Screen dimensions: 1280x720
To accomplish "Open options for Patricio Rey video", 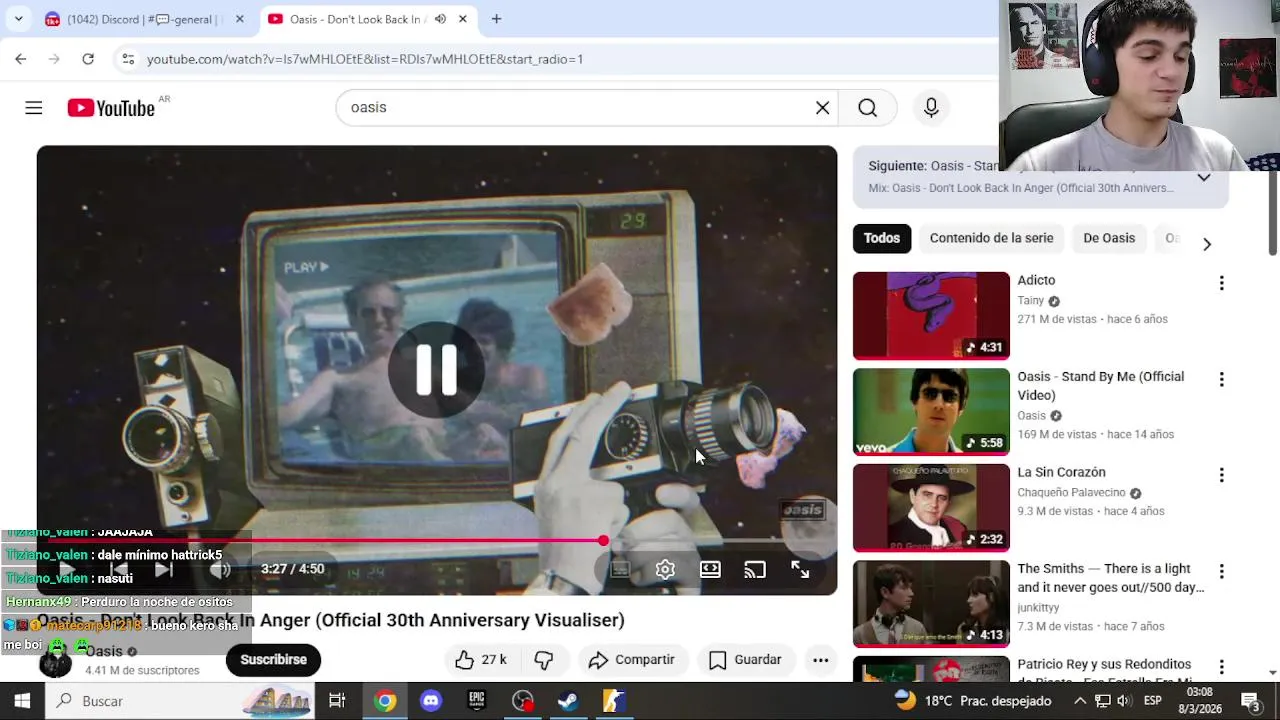I will point(1221,668).
